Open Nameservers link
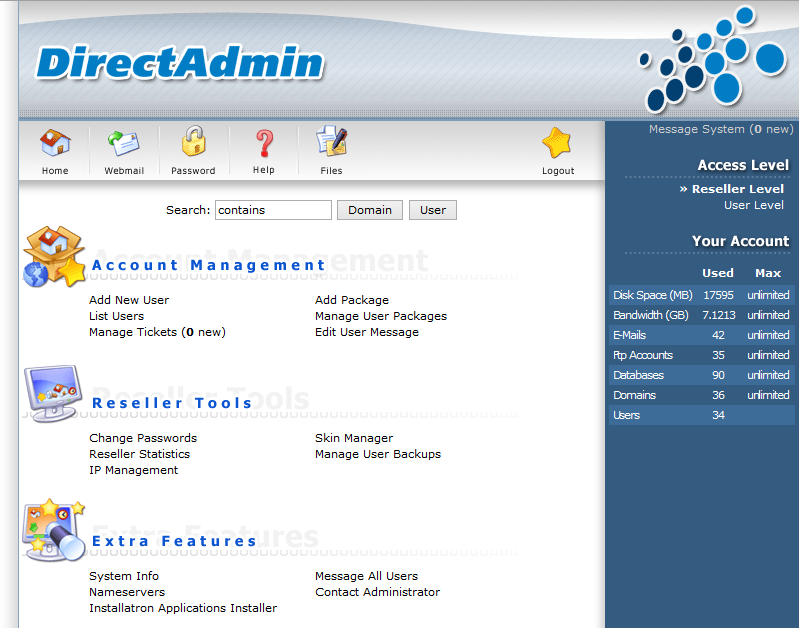 pos(127,592)
